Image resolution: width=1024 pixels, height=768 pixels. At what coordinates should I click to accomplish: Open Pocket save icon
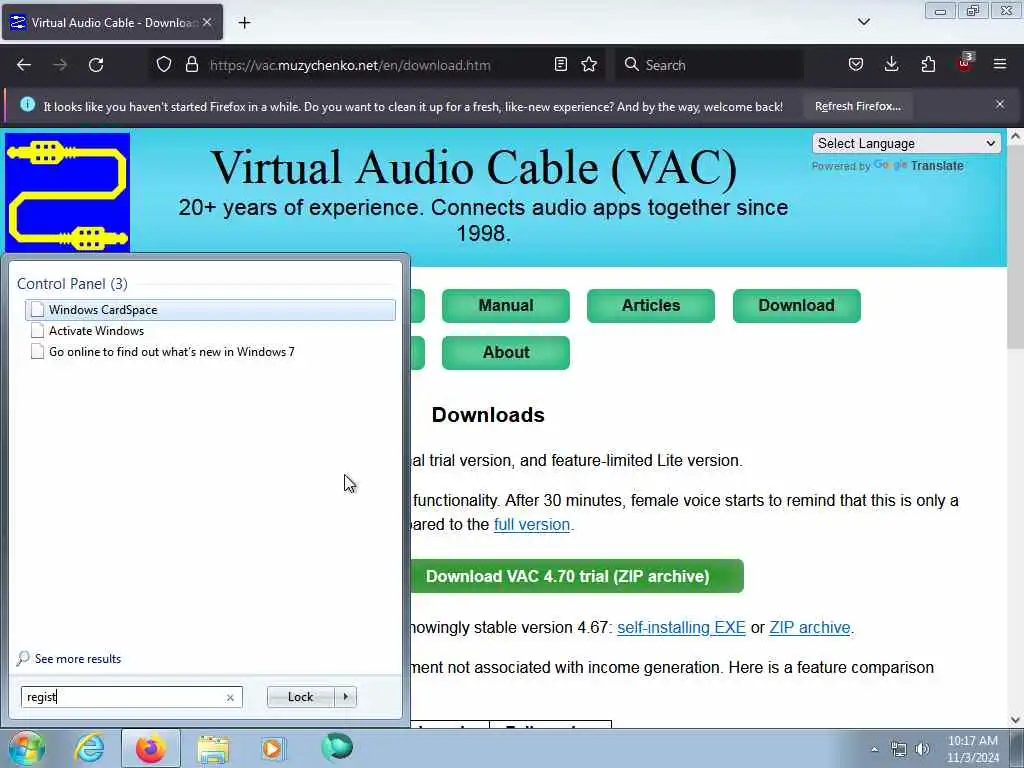click(856, 65)
